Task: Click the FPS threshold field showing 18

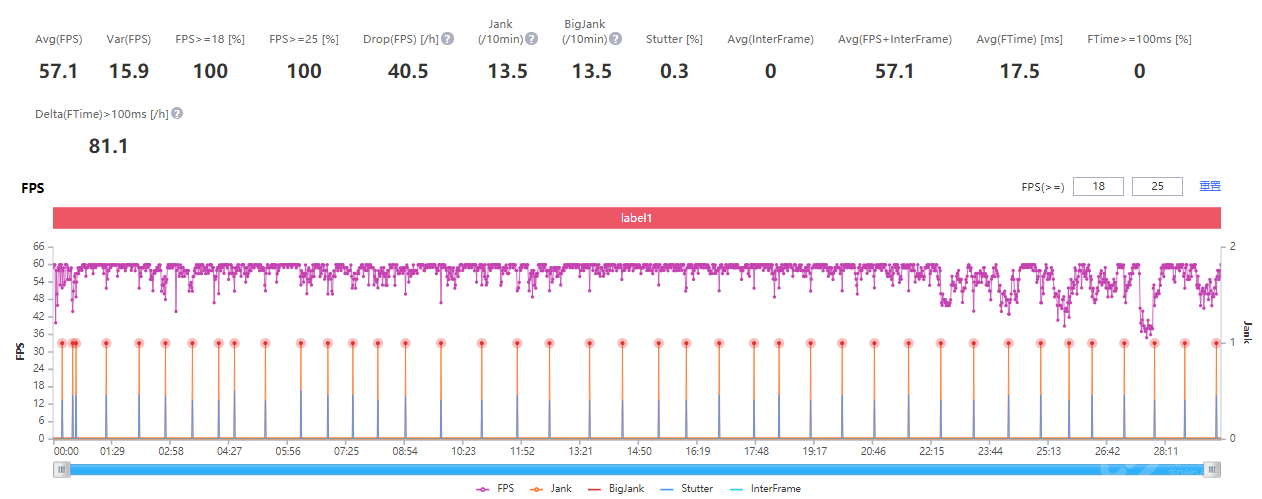Action: 1098,186
